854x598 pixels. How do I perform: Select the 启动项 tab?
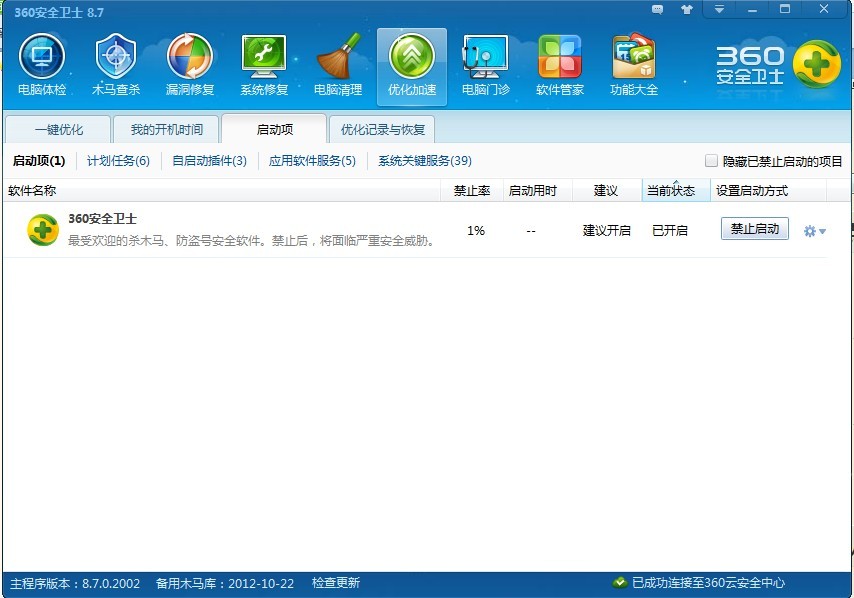(274, 130)
